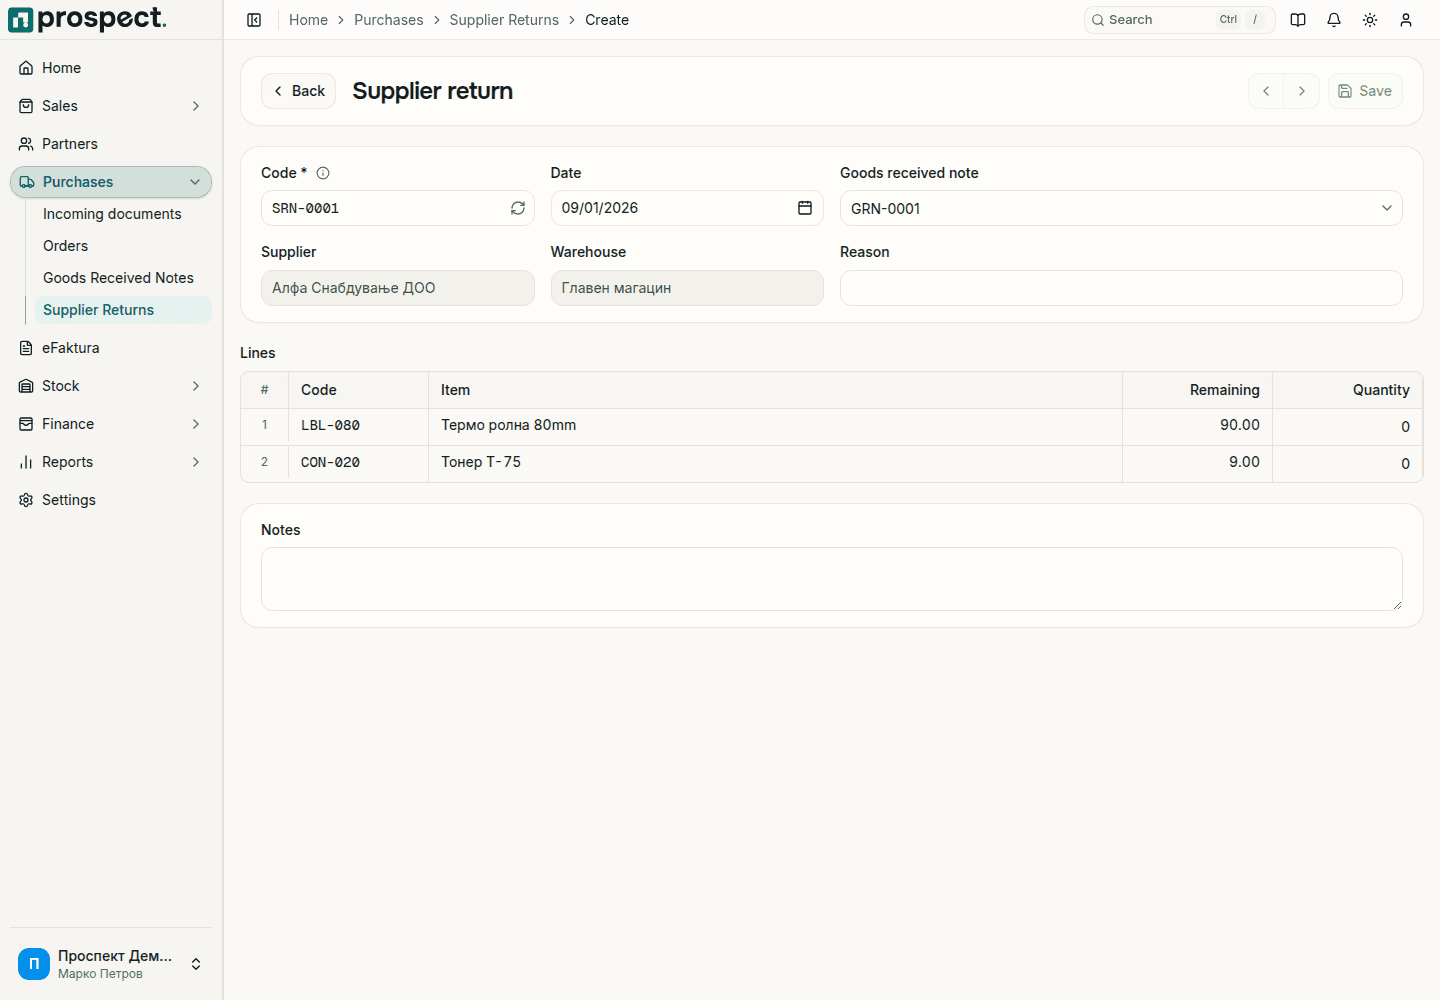Expand the Sales menu

coord(111,106)
